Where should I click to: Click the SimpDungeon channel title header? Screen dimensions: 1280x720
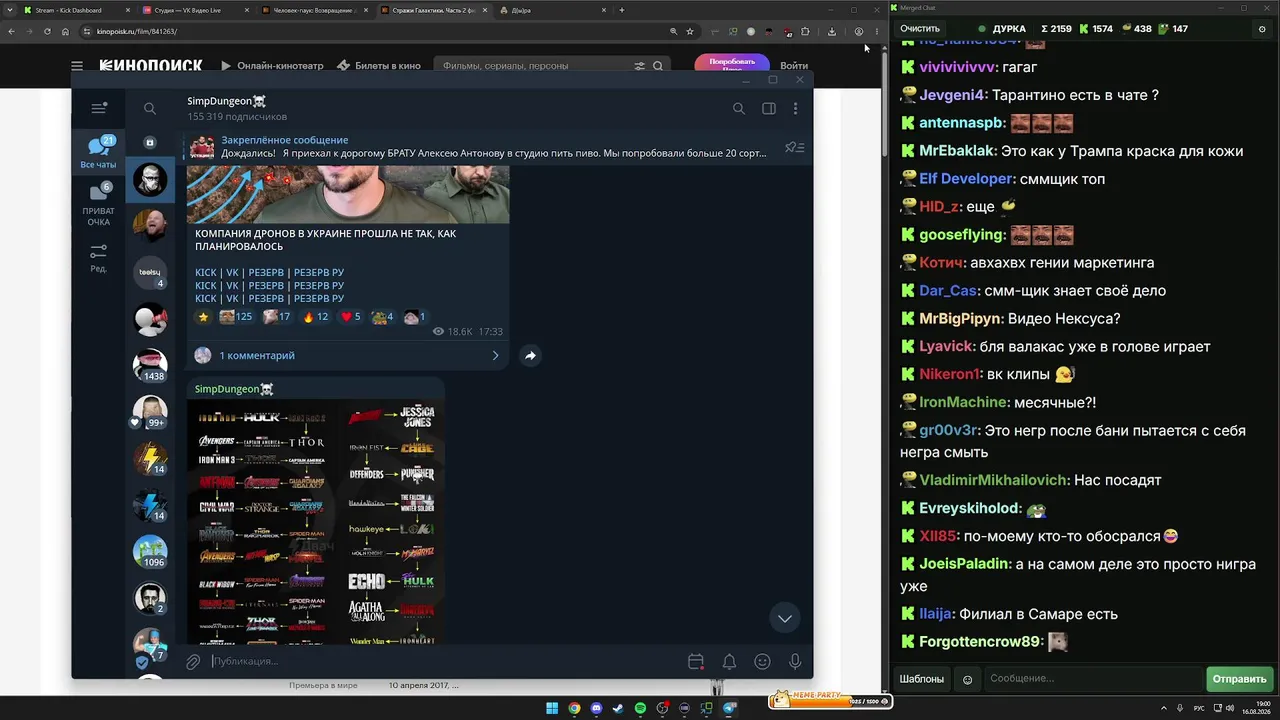point(227,101)
